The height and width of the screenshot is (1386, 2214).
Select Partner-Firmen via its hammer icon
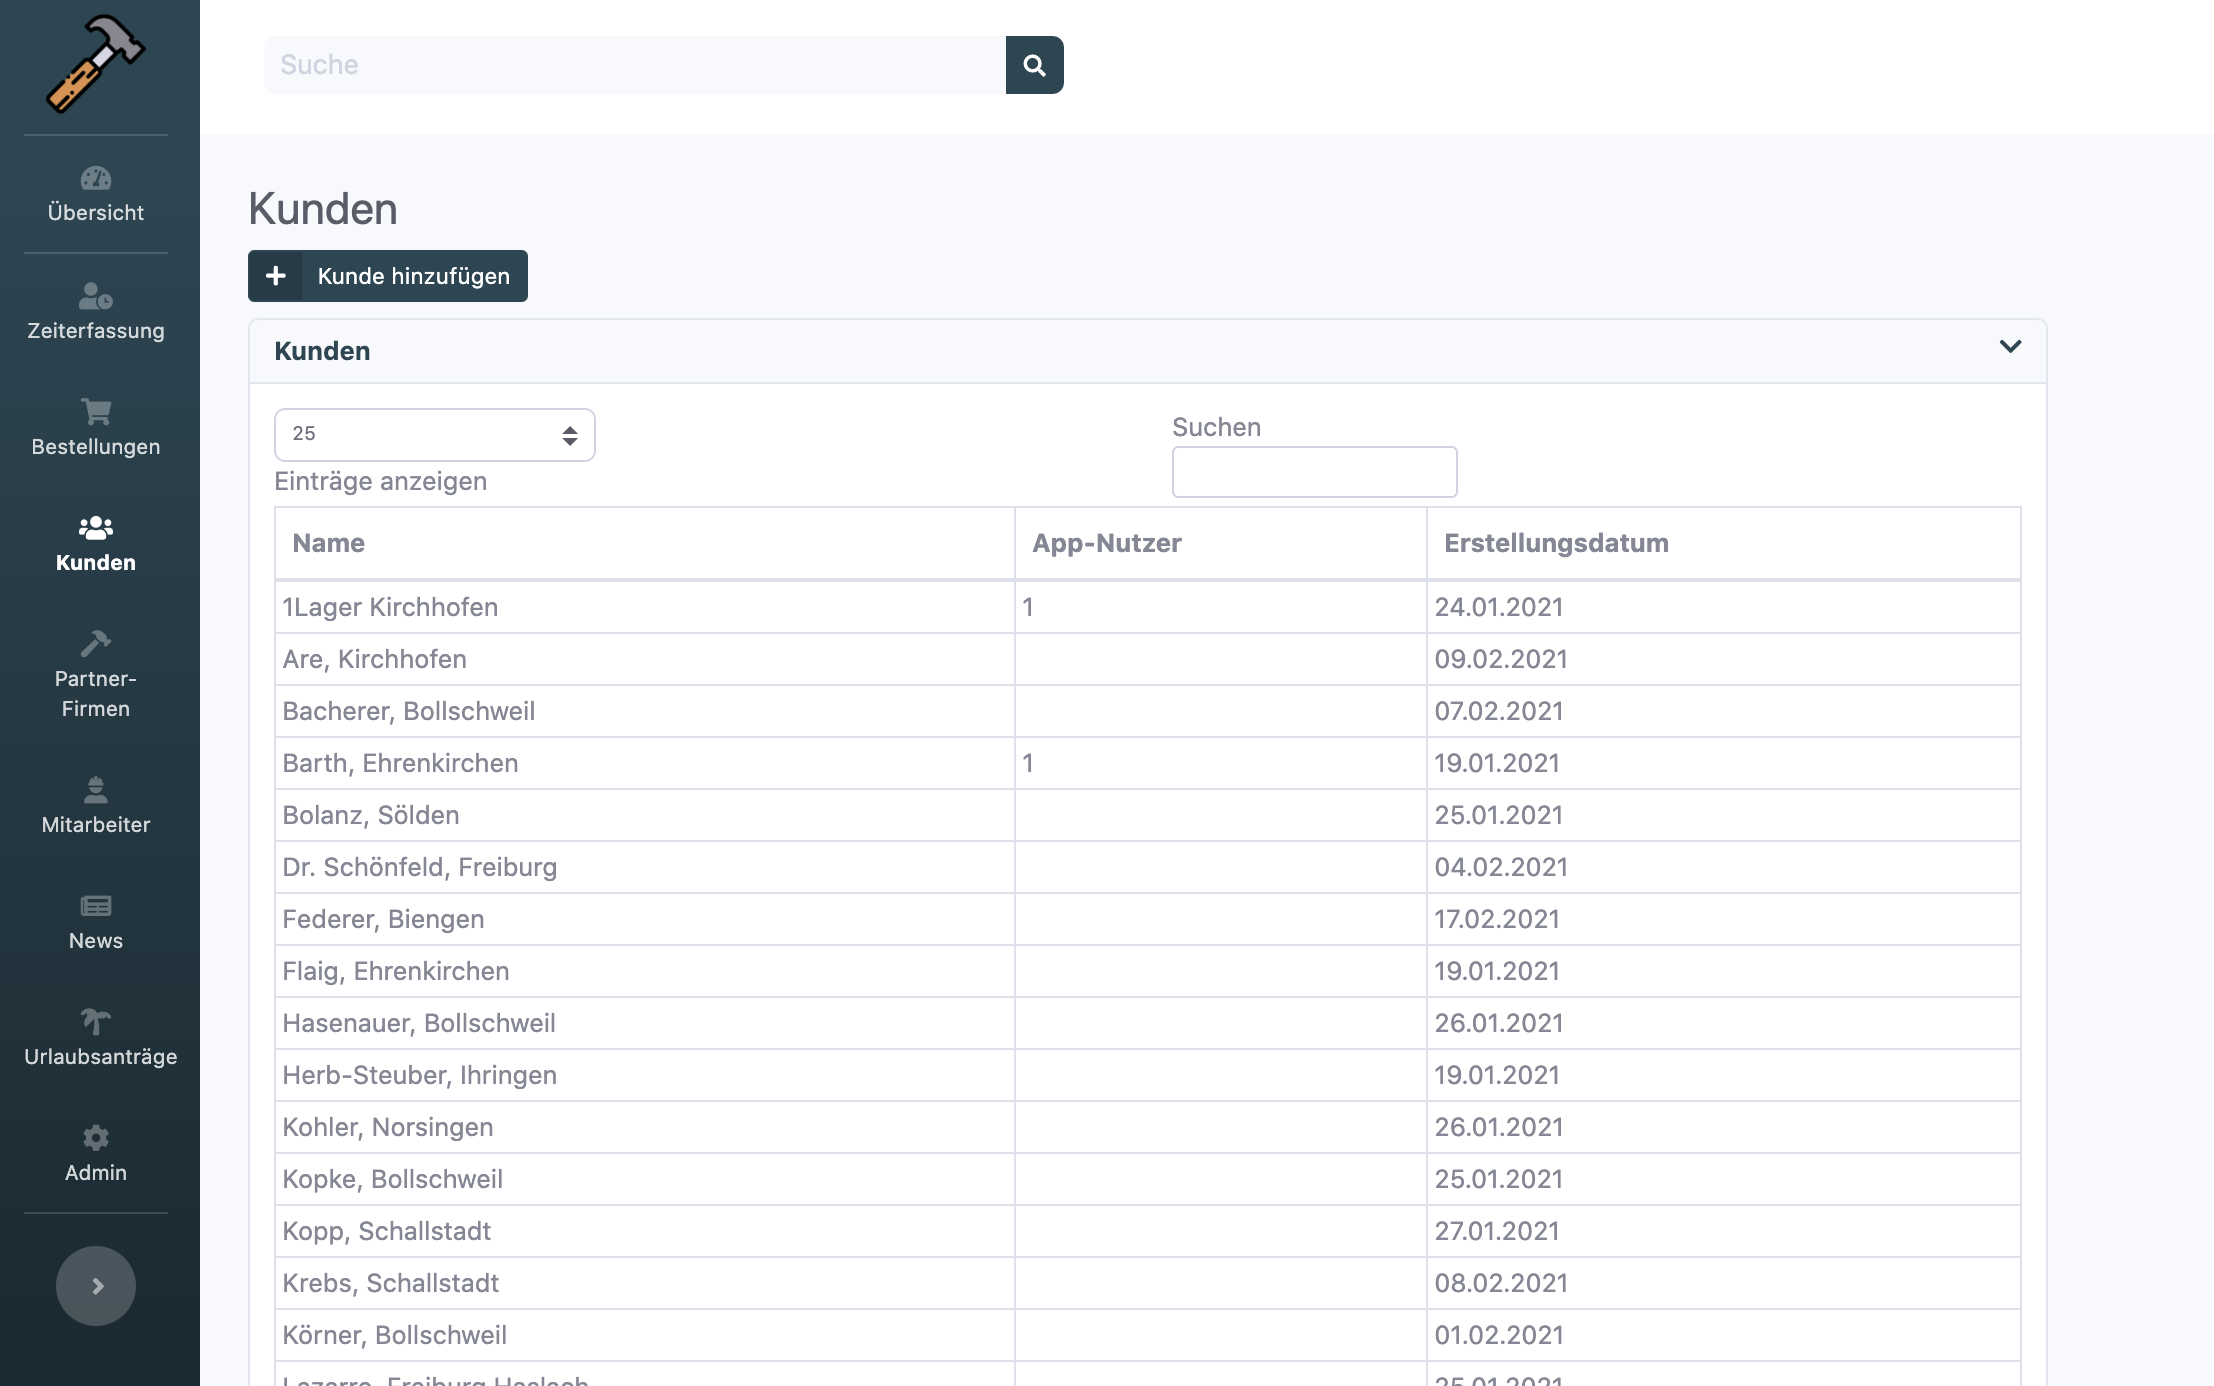point(96,644)
